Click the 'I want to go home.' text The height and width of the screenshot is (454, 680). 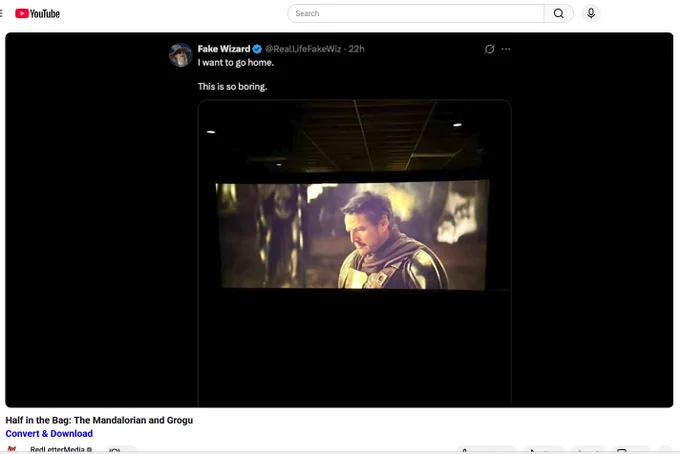point(235,62)
